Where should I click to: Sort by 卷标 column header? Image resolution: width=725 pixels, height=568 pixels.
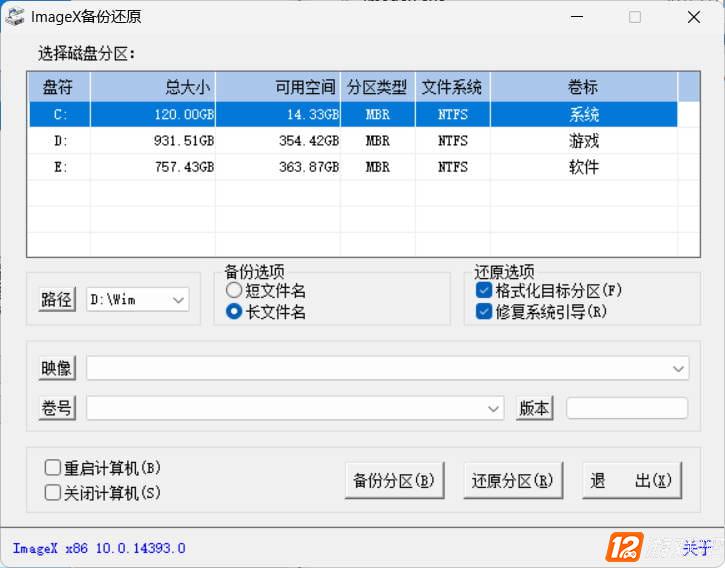click(584, 87)
